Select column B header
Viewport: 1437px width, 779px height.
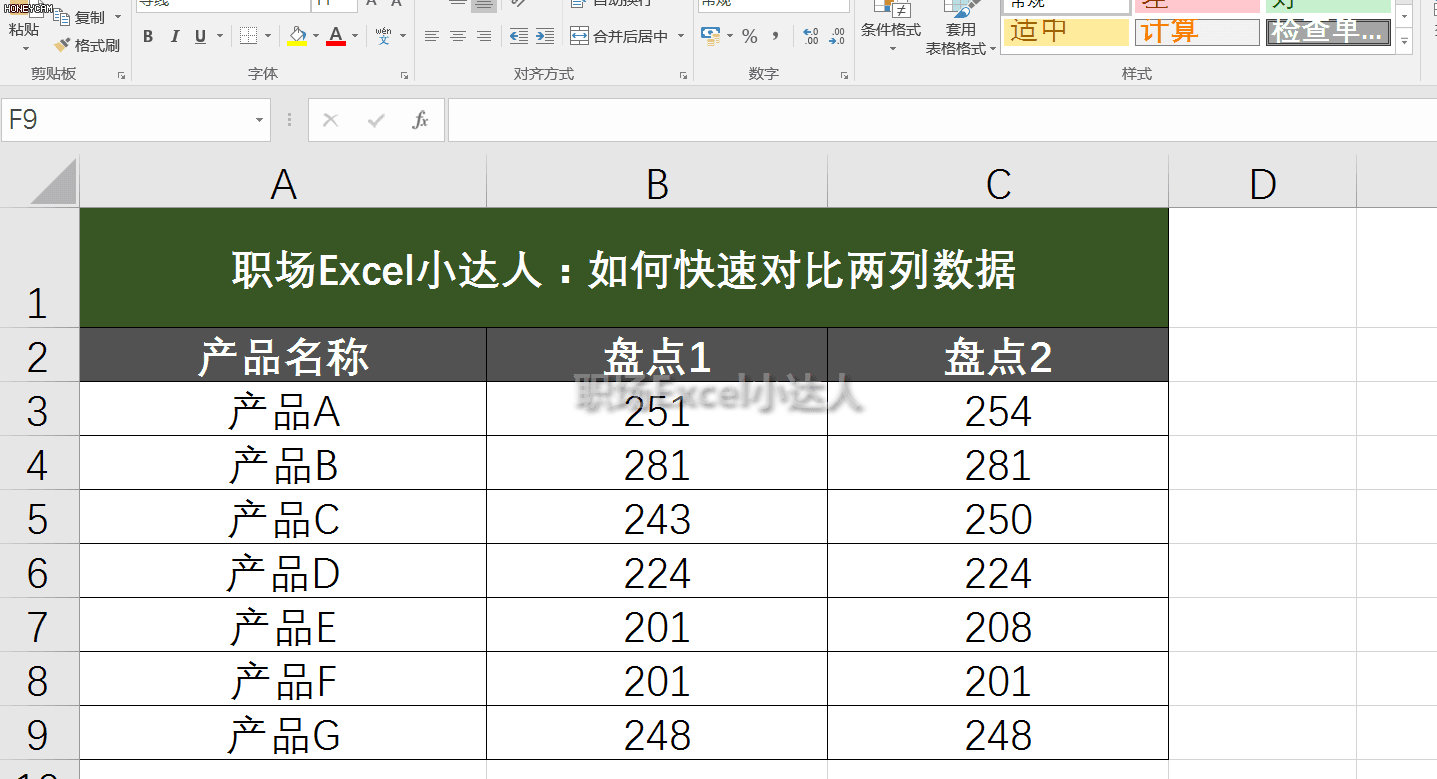point(657,183)
